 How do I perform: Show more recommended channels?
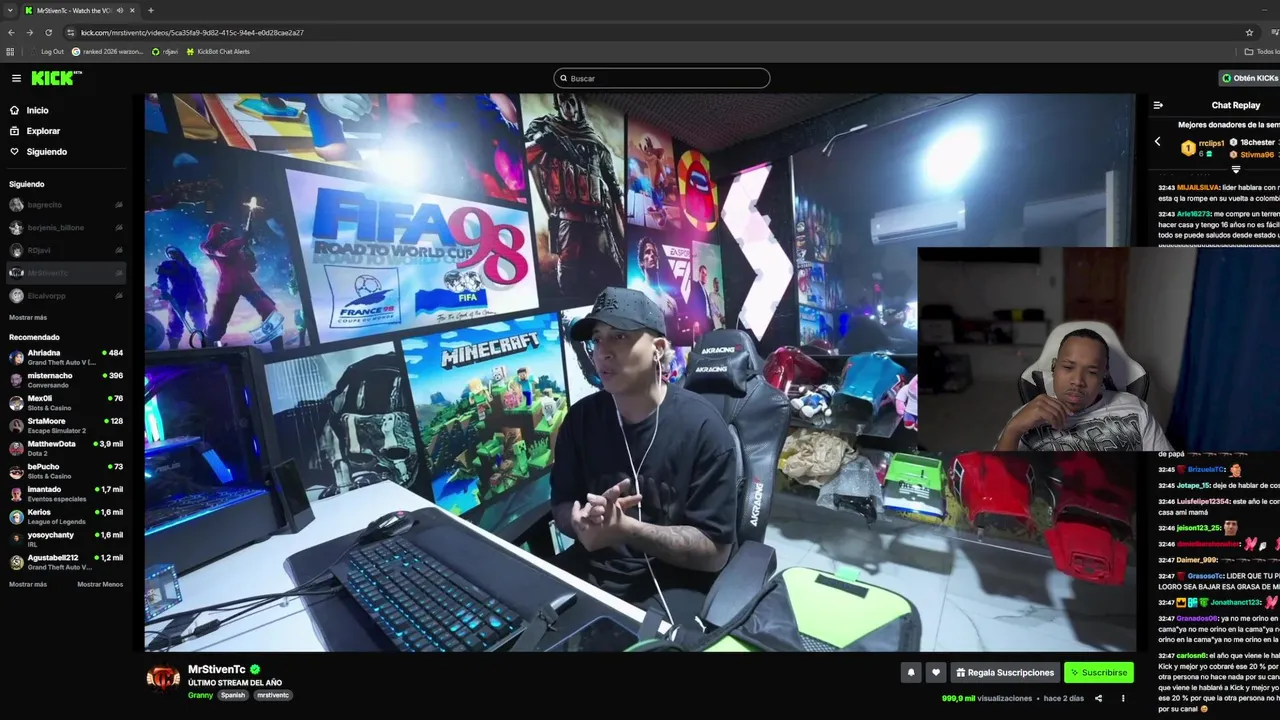point(28,584)
